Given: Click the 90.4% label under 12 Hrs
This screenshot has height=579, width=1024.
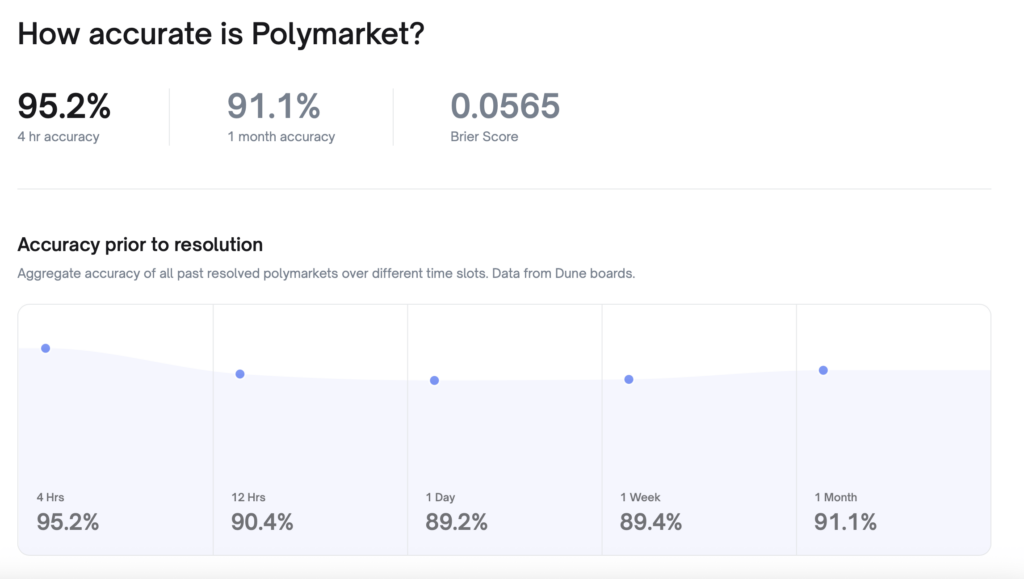Looking at the screenshot, I should (x=263, y=522).
